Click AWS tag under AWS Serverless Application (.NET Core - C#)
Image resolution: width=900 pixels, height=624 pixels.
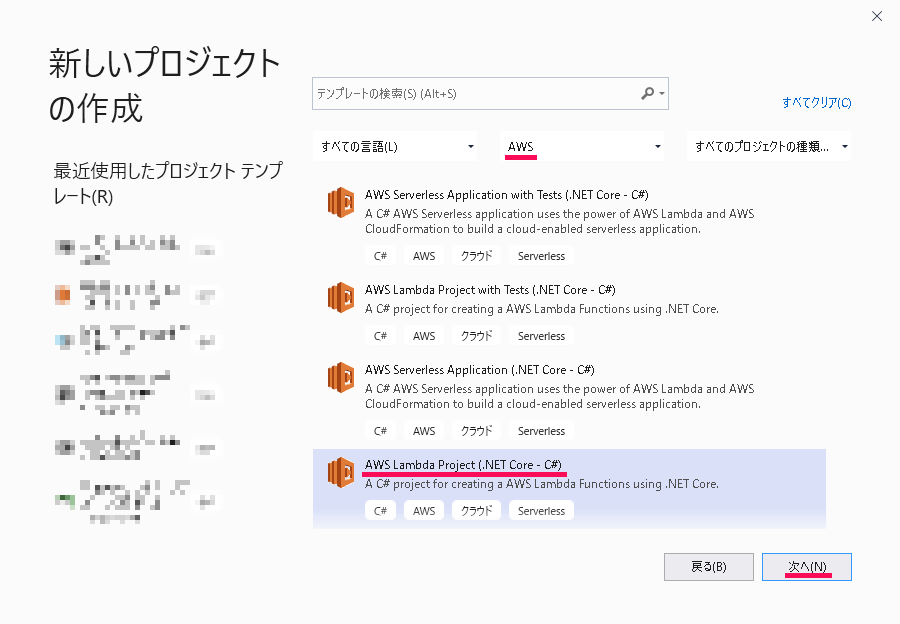point(424,431)
